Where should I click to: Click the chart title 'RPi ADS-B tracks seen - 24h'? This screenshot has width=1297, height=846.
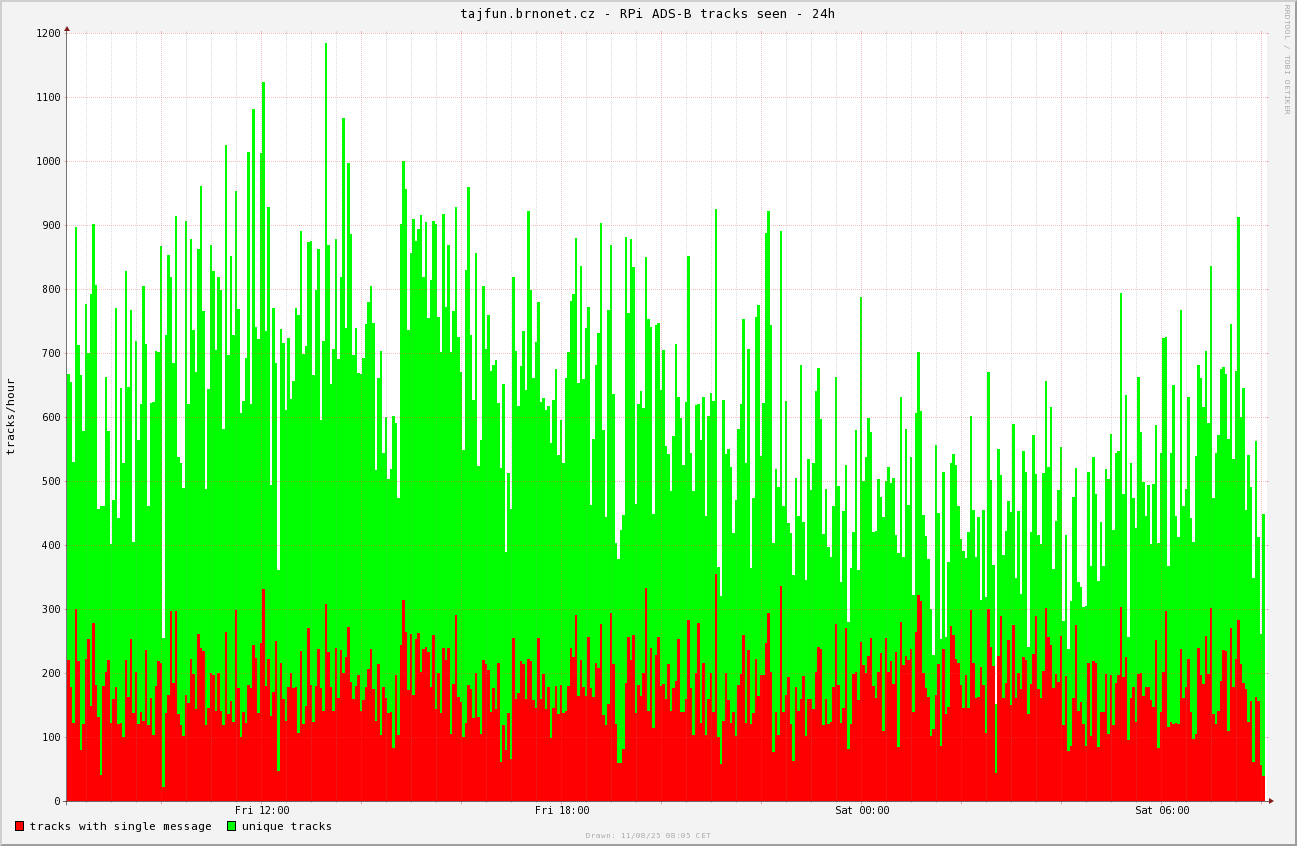coord(647,14)
